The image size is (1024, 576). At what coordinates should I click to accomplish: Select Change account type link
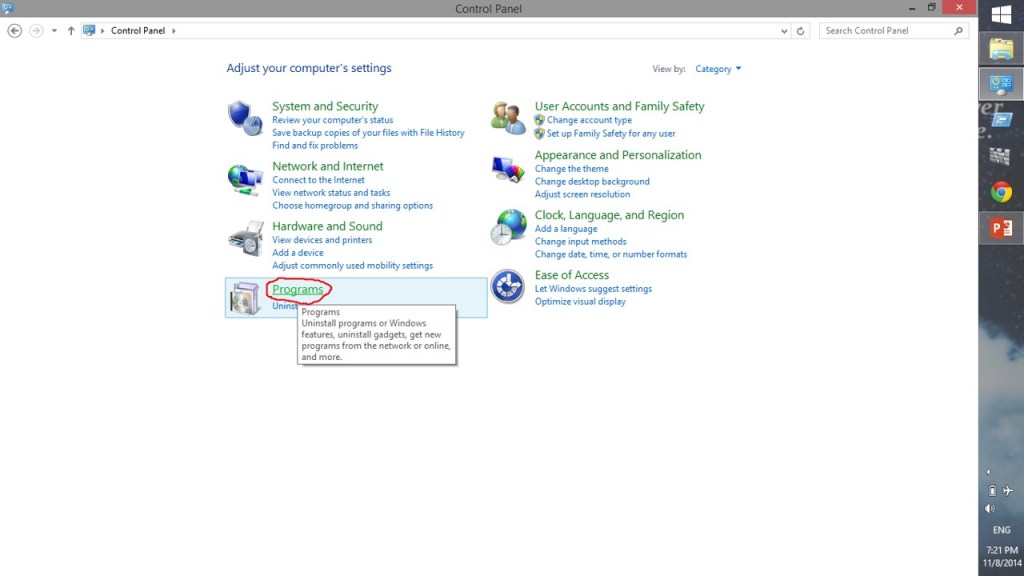pyautogui.click(x=589, y=120)
